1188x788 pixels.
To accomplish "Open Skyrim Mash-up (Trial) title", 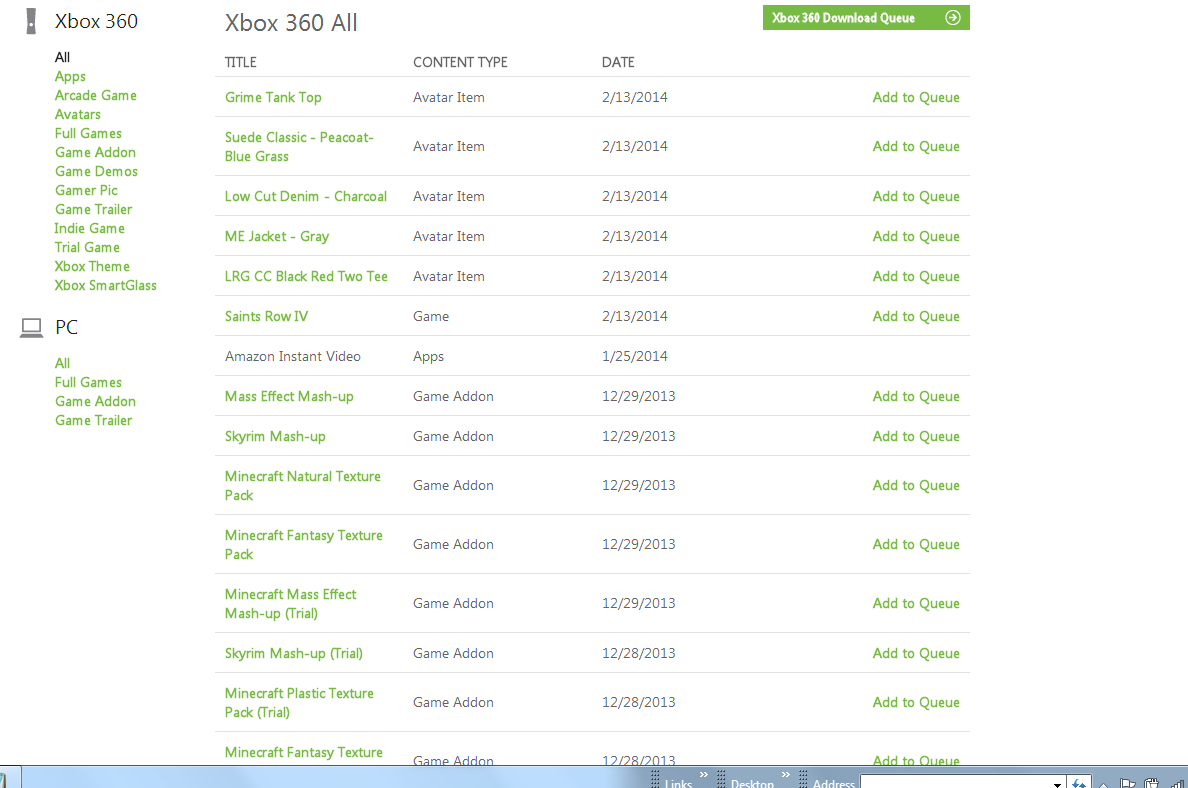I will coord(293,654).
